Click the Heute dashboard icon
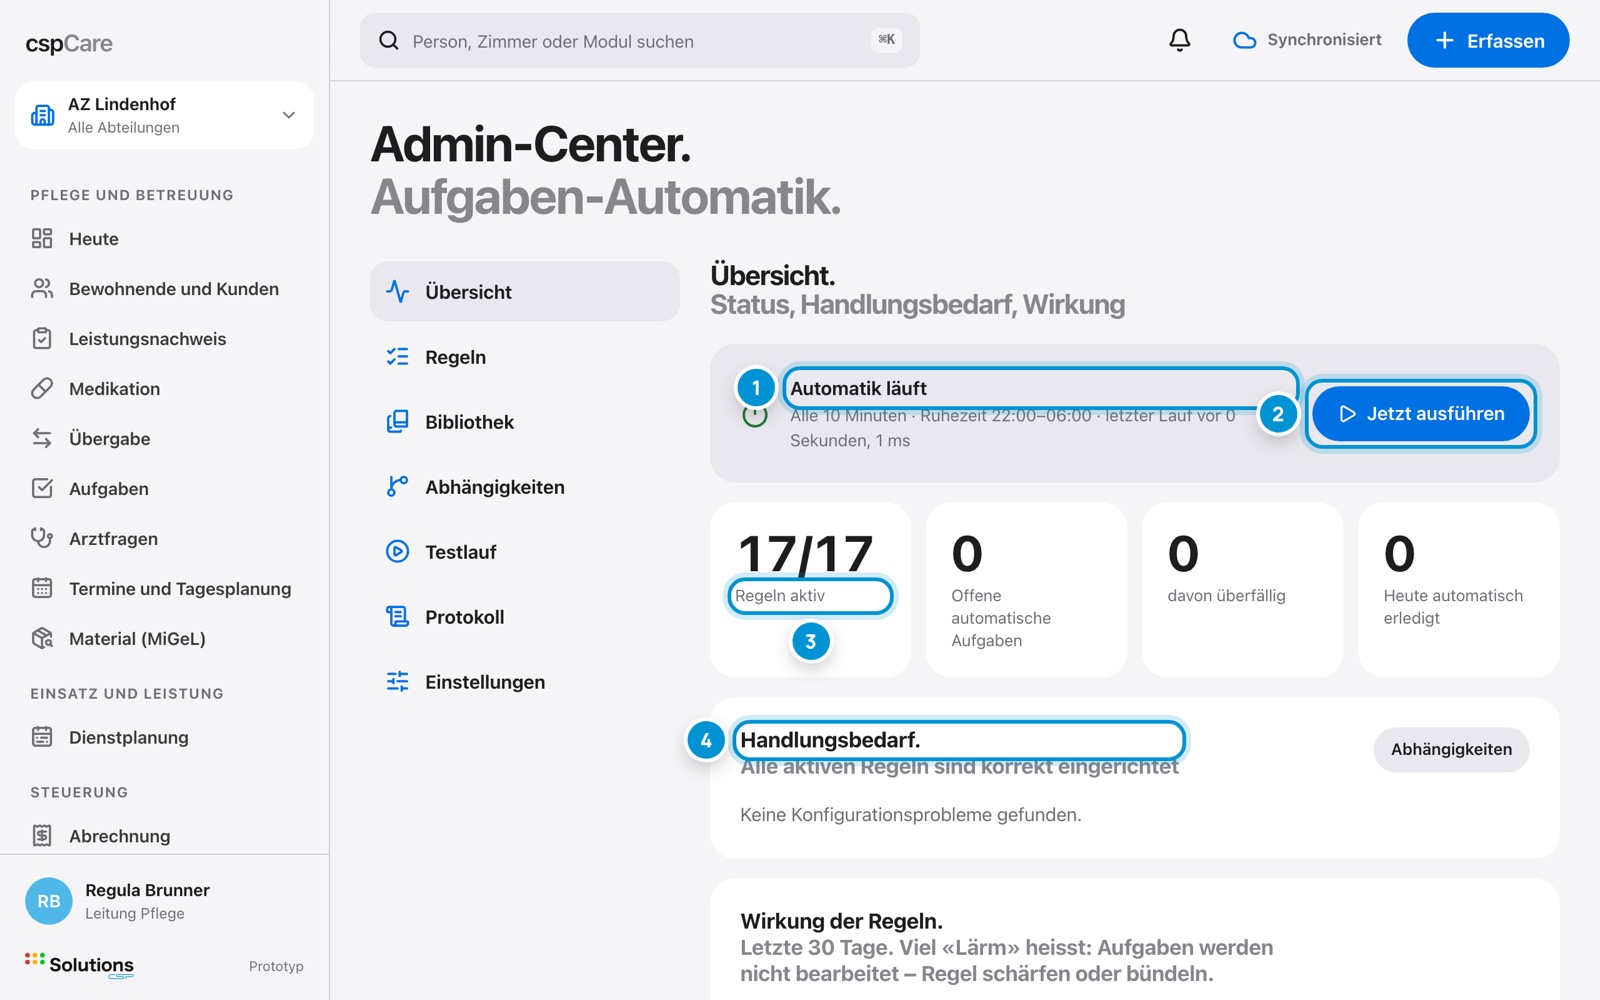1600x1000 pixels. 42,238
